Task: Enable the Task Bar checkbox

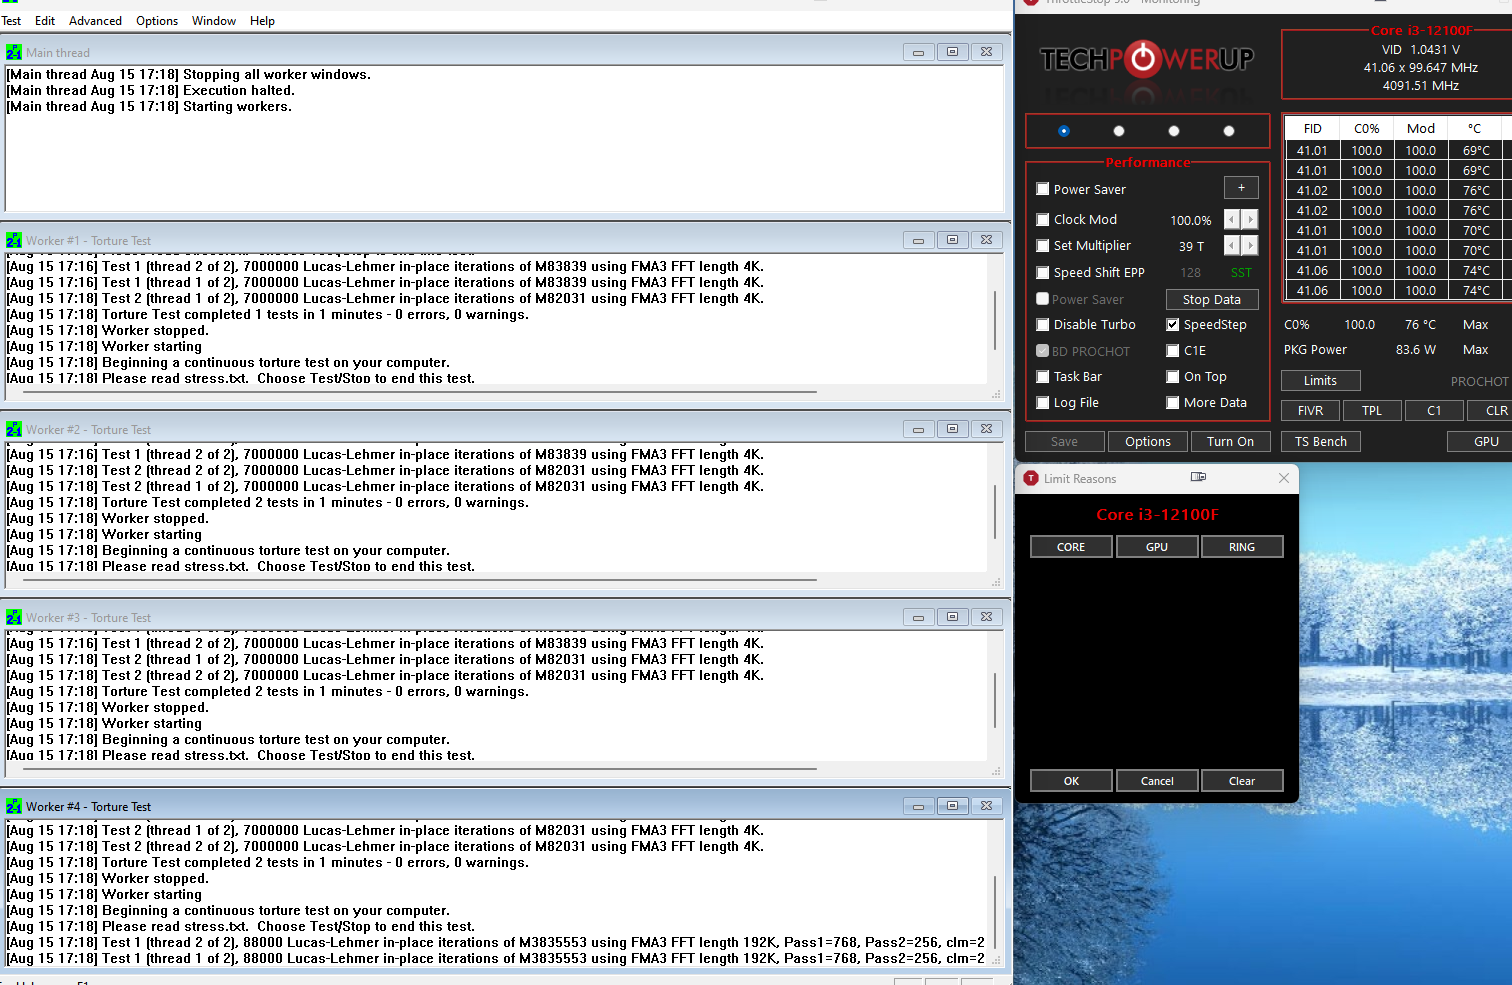Action: coord(1043,376)
